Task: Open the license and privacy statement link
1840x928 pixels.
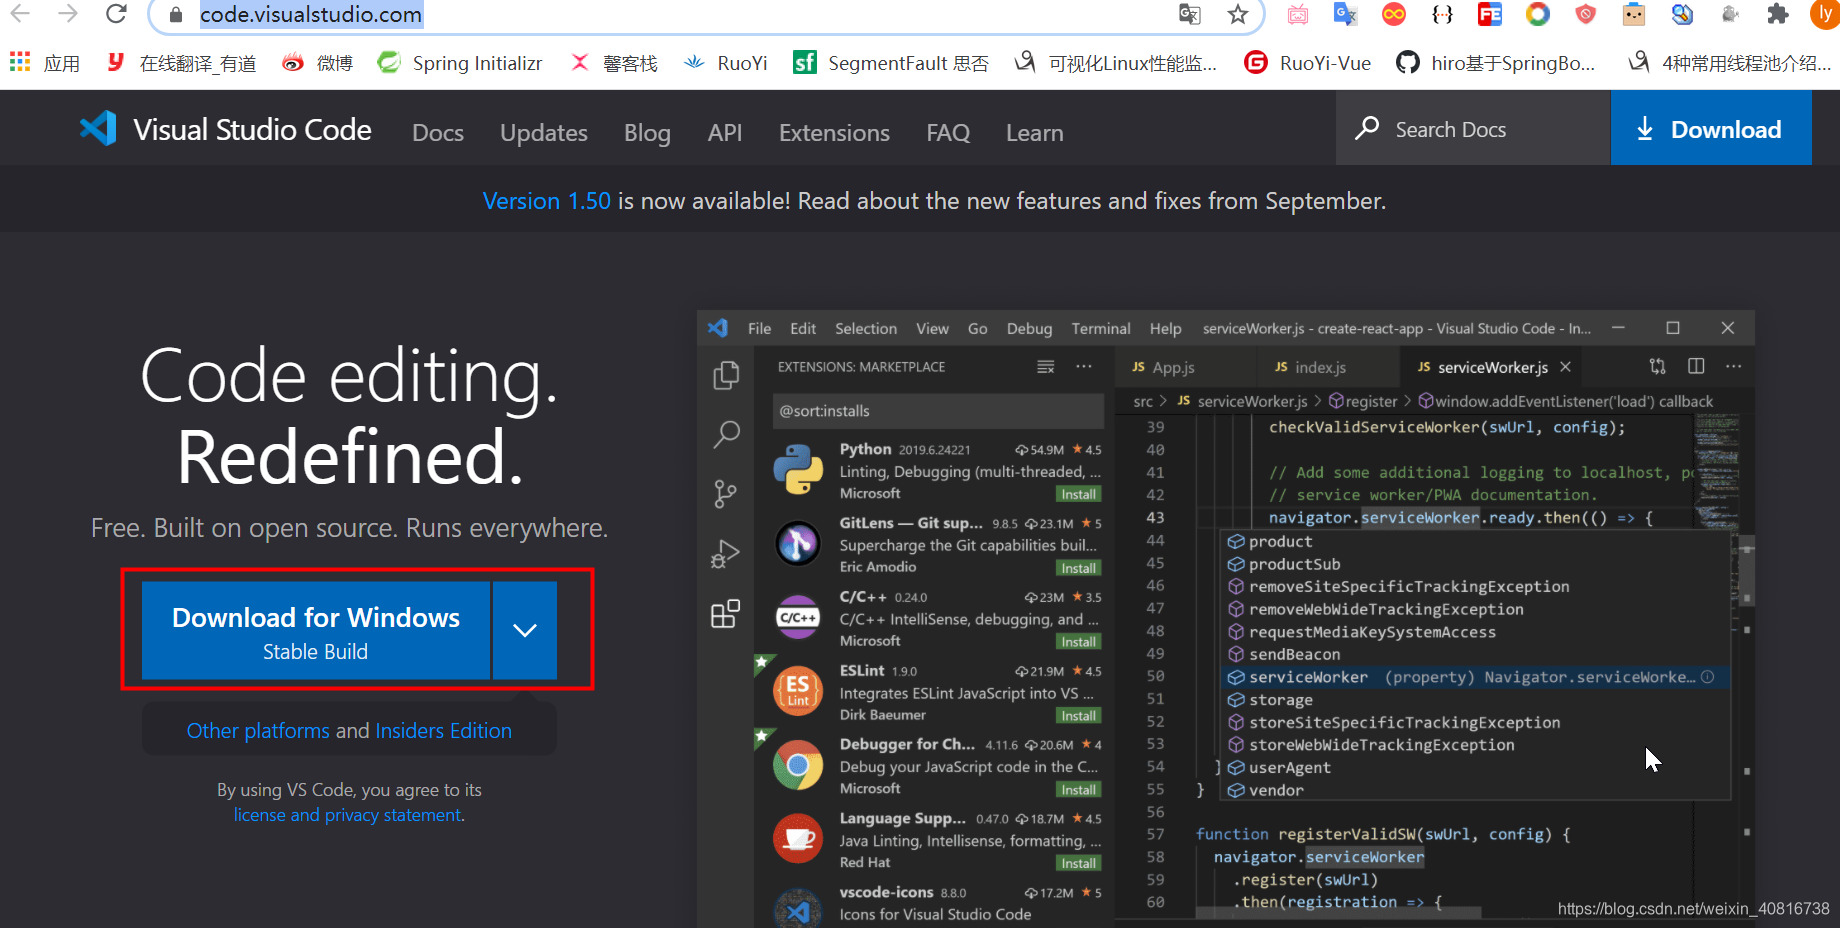Action: (x=348, y=815)
